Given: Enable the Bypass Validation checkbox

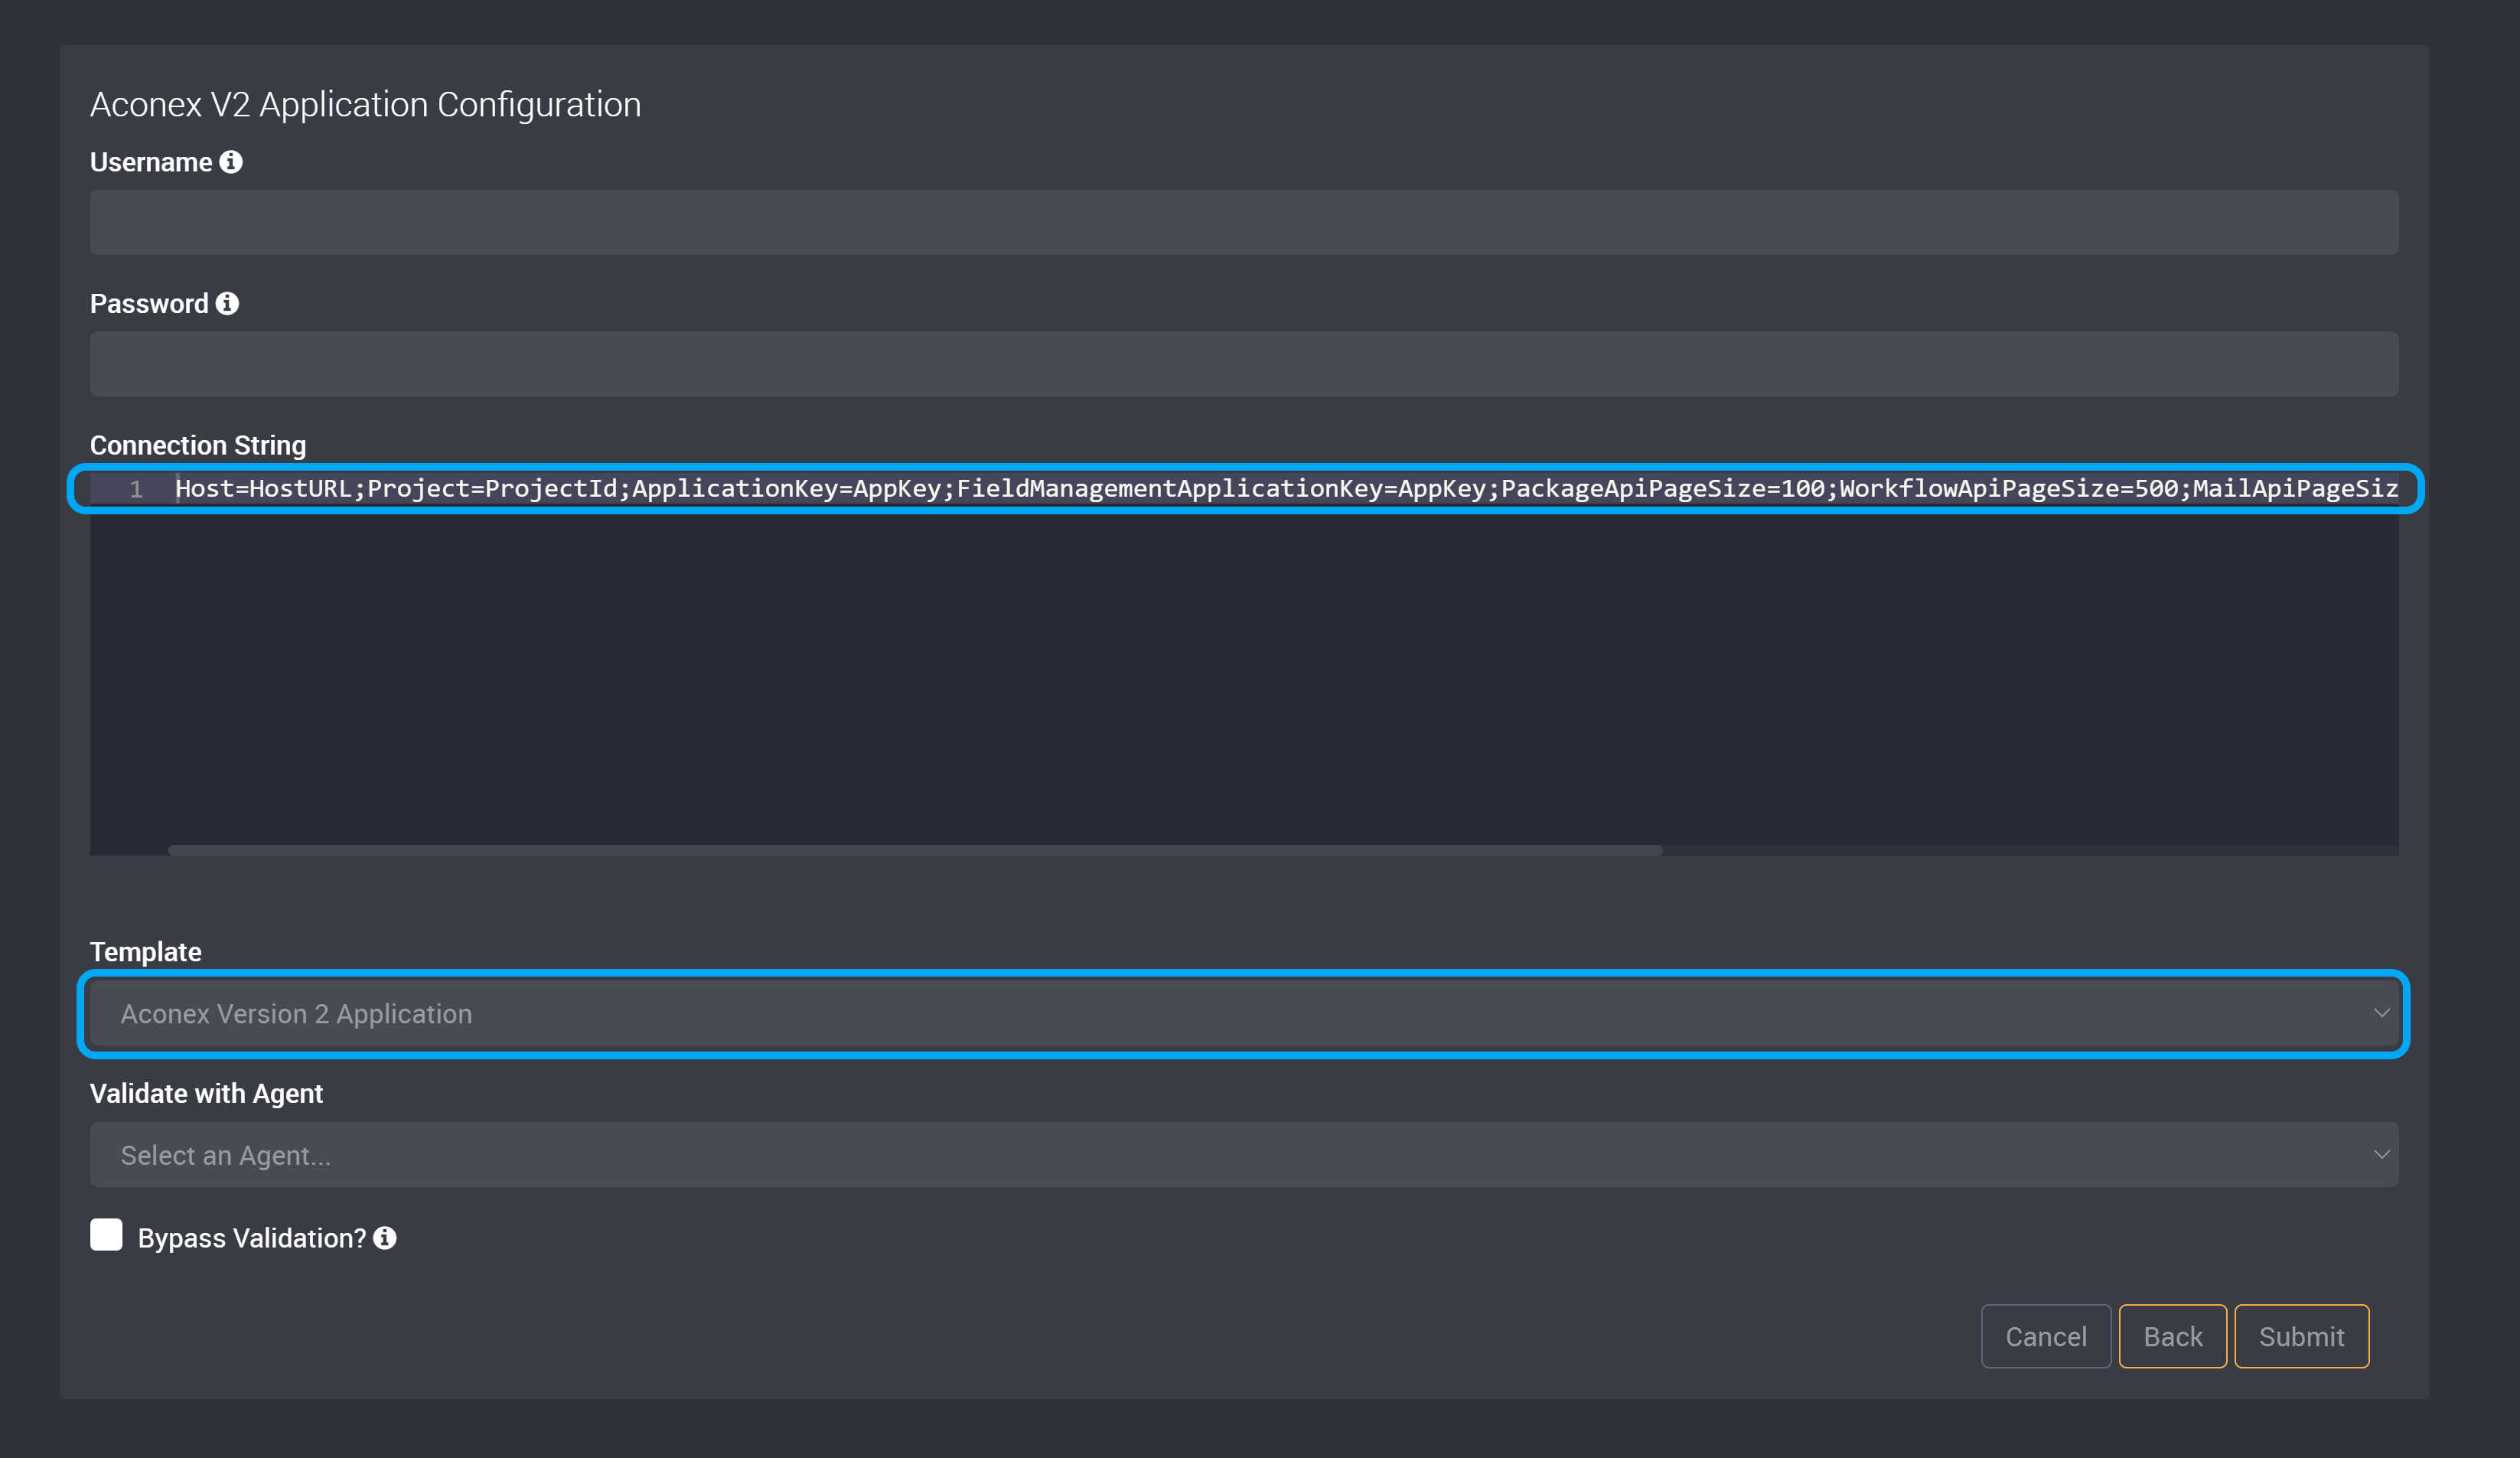Looking at the screenshot, I should 106,1235.
